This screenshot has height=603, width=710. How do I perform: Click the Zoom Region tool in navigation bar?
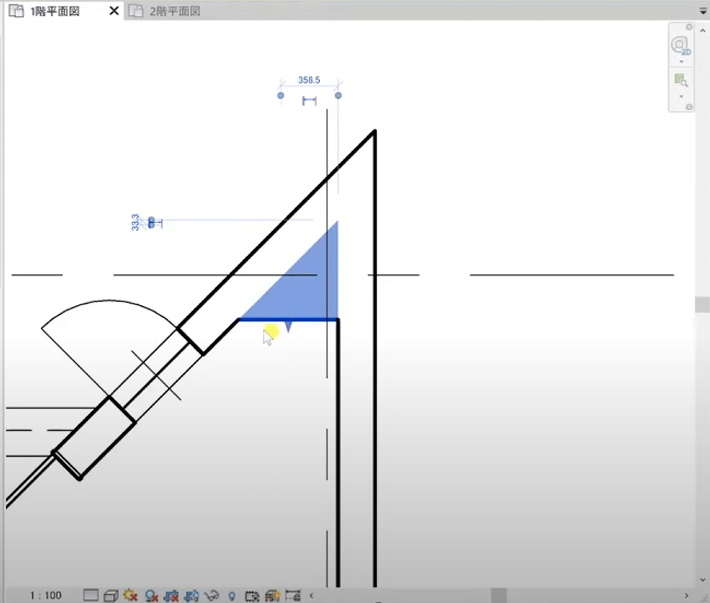coord(681,80)
